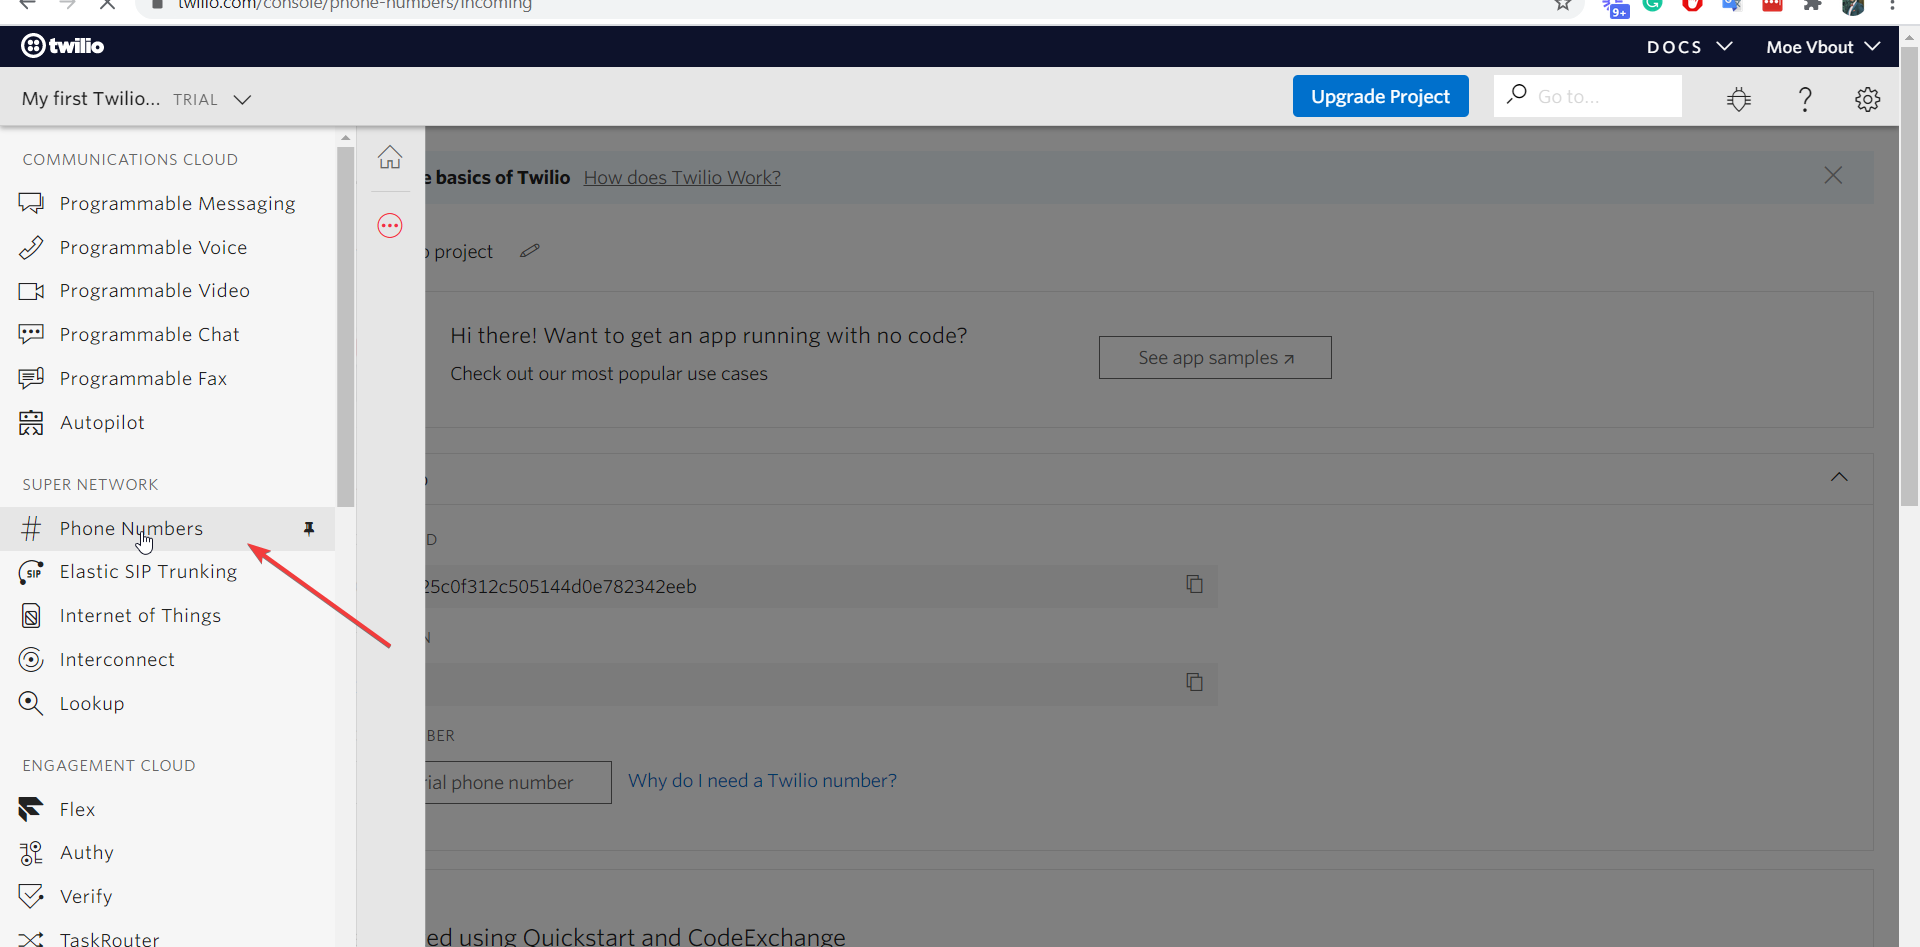The width and height of the screenshot is (1920, 947).
Task: Click the Account SID value field
Action: (x=821, y=586)
